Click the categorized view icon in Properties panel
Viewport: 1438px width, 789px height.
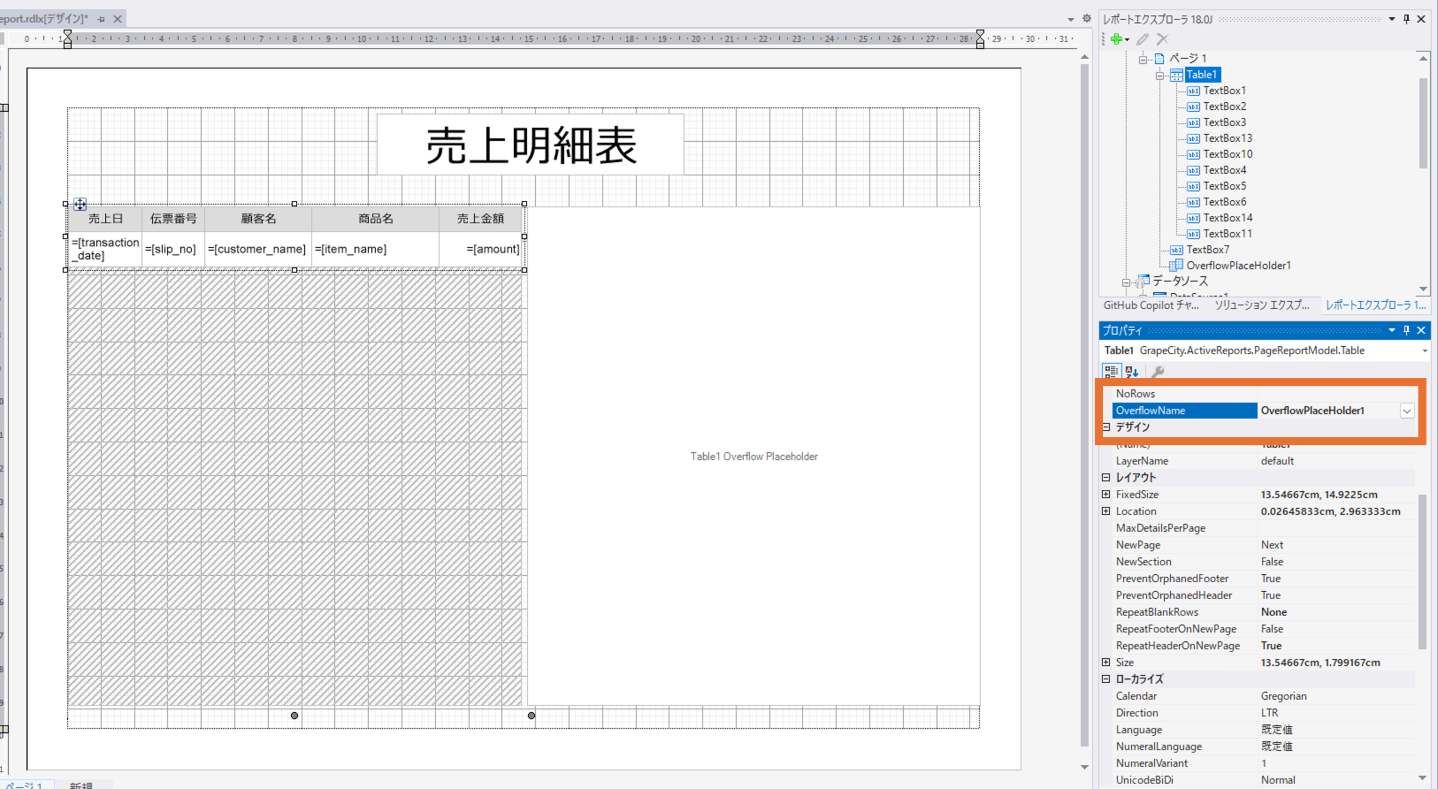pyautogui.click(x=1111, y=371)
